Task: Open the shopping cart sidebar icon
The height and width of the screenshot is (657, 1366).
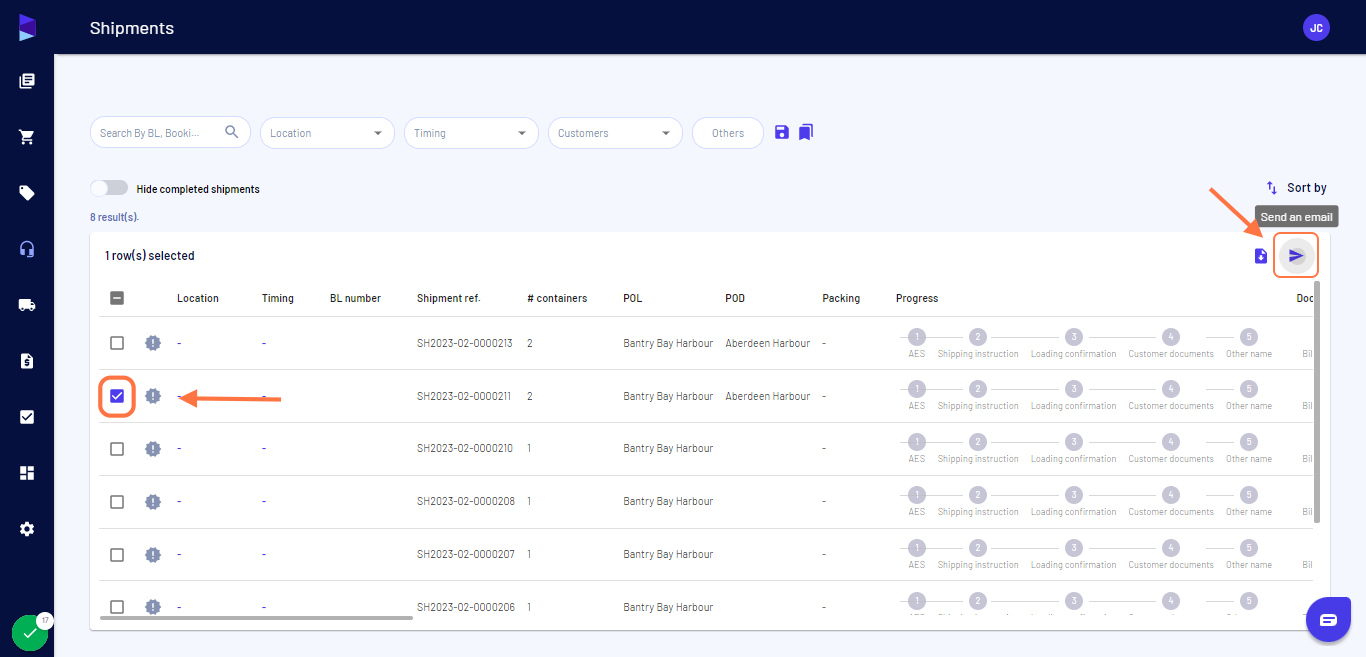Action: tap(27, 137)
